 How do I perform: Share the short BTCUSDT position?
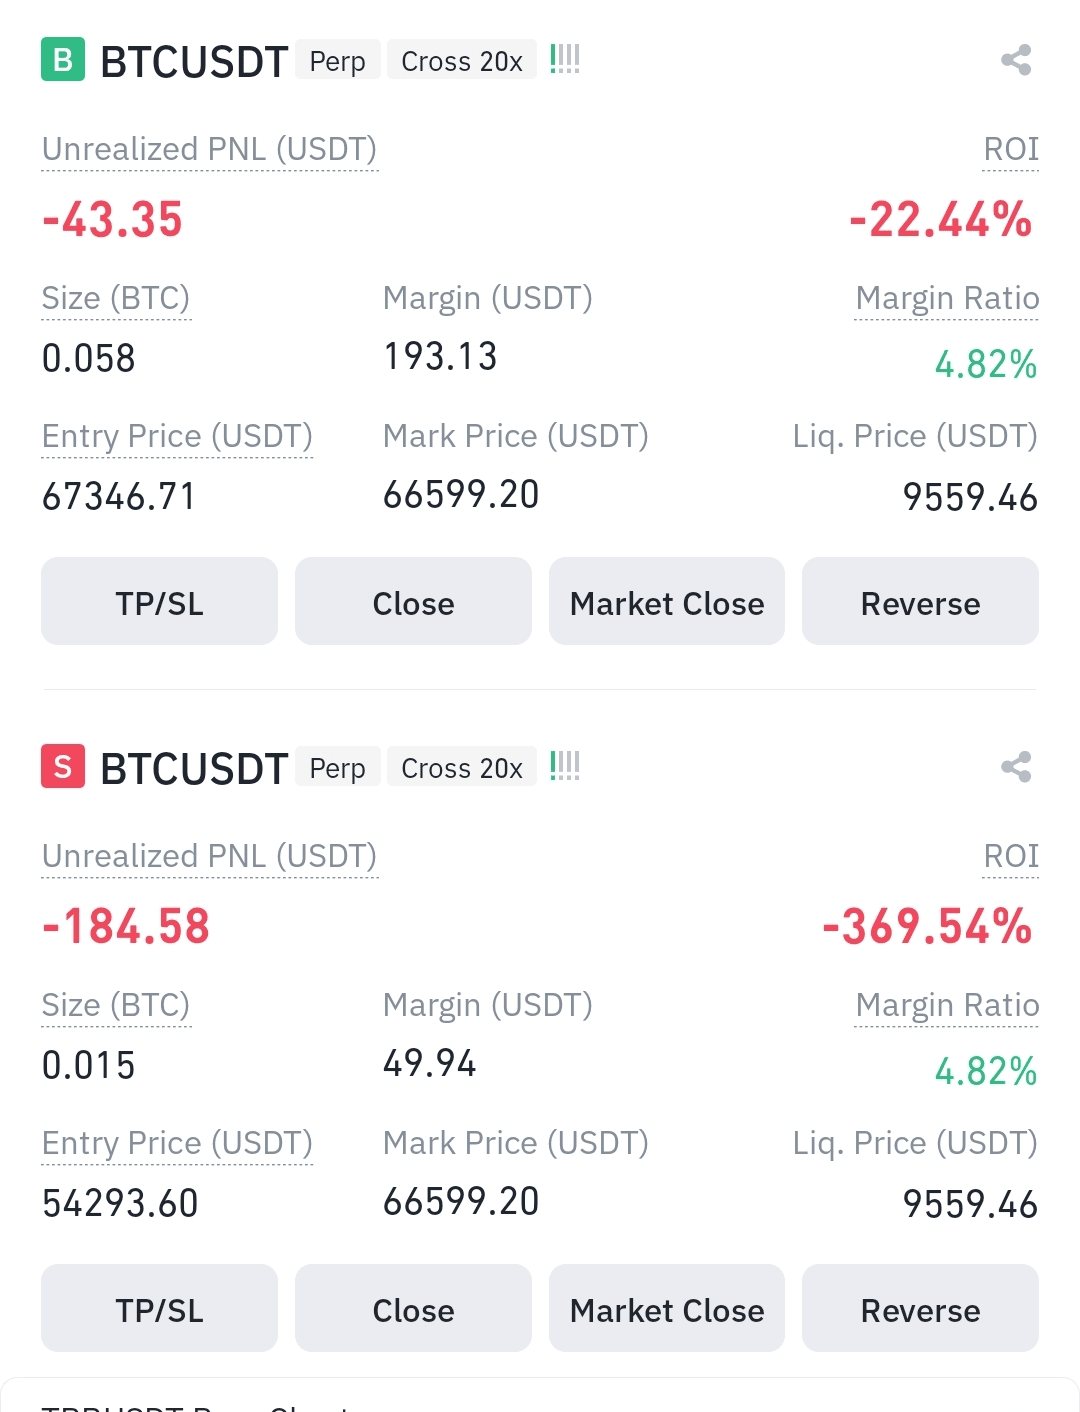tap(1015, 767)
